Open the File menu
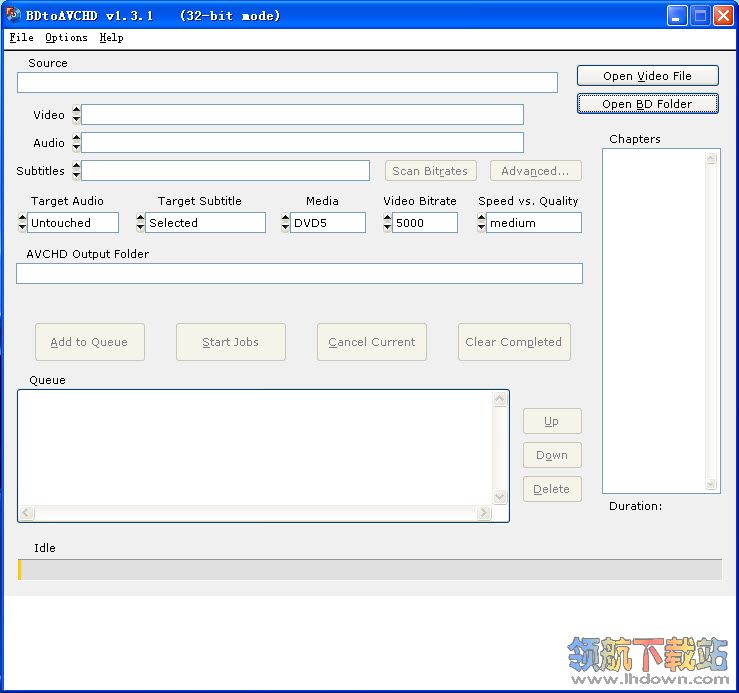The image size is (739, 693). click(x=21, y=38)
